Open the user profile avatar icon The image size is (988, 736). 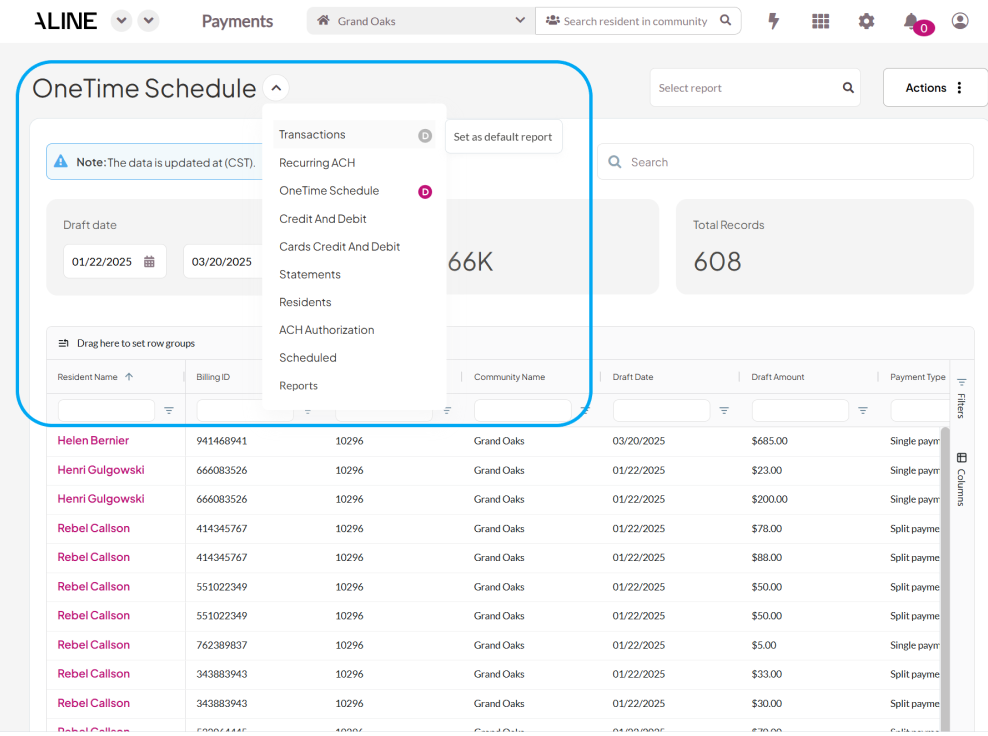960,21
